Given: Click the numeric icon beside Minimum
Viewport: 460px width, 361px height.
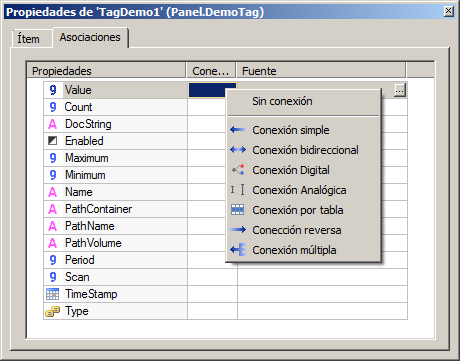Looking at the screenshot, I should click(x=53, y=175).
